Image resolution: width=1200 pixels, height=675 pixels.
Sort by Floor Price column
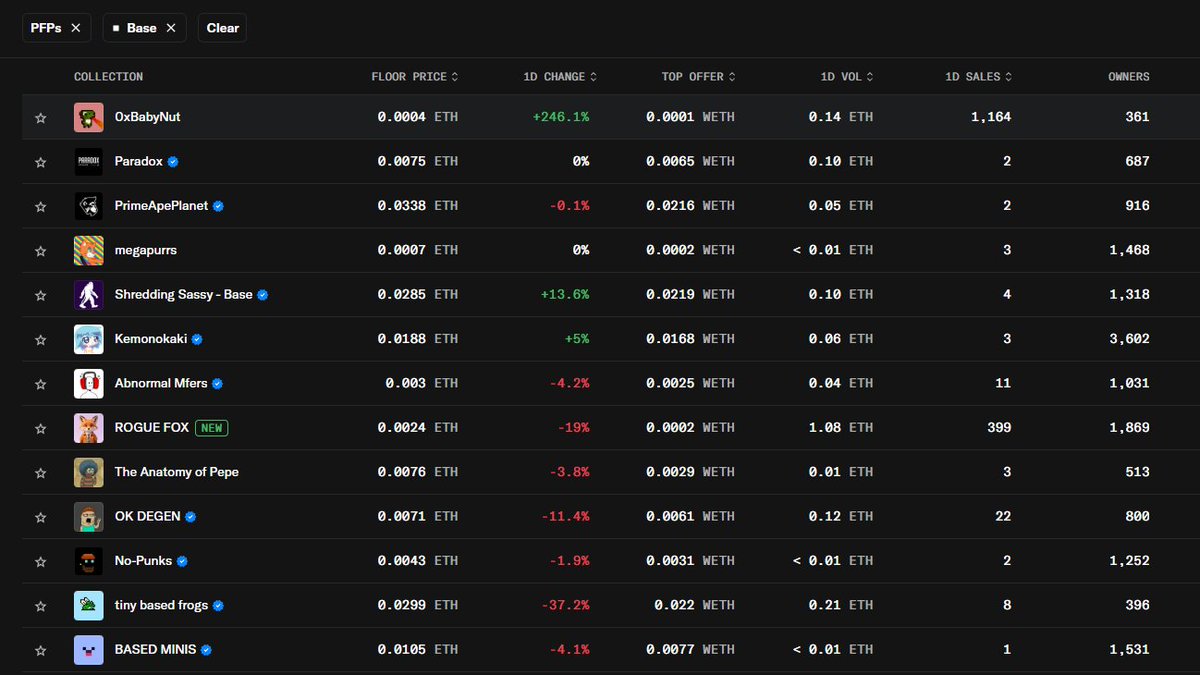point(415,77)
